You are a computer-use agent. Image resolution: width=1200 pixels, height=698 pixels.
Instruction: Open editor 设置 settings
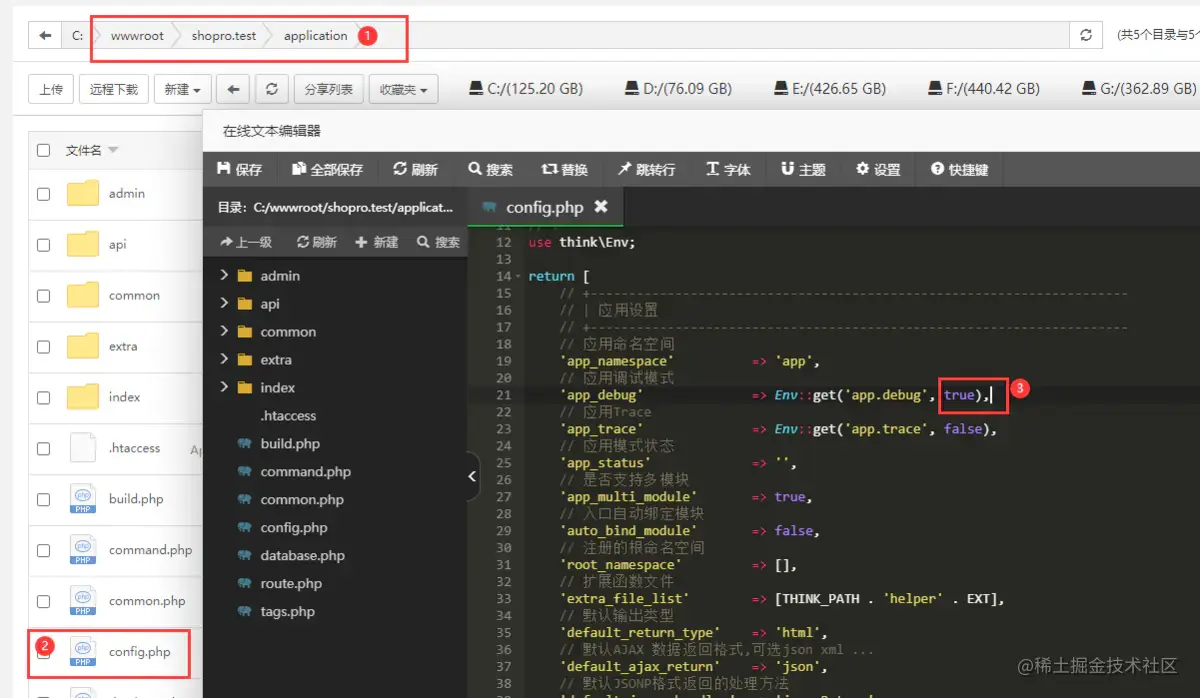pyautogui.click(x=877, y=169)
